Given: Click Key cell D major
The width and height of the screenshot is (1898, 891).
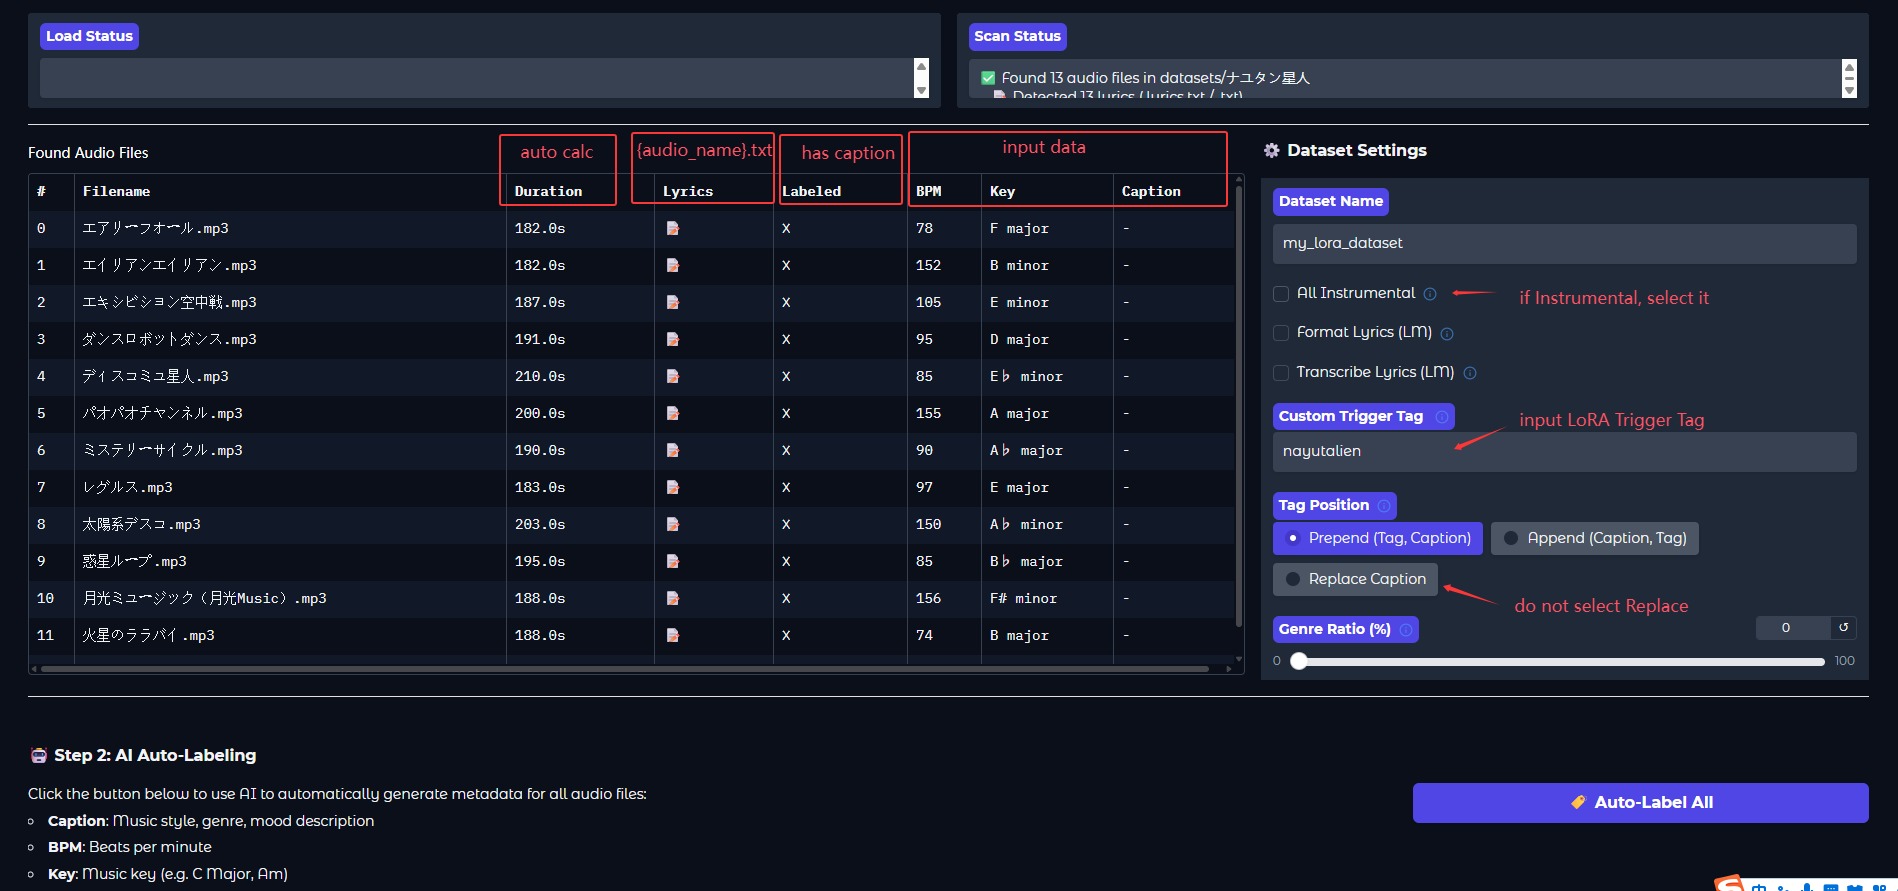Looking at the screenshot, I should [x=1019, y=340].
